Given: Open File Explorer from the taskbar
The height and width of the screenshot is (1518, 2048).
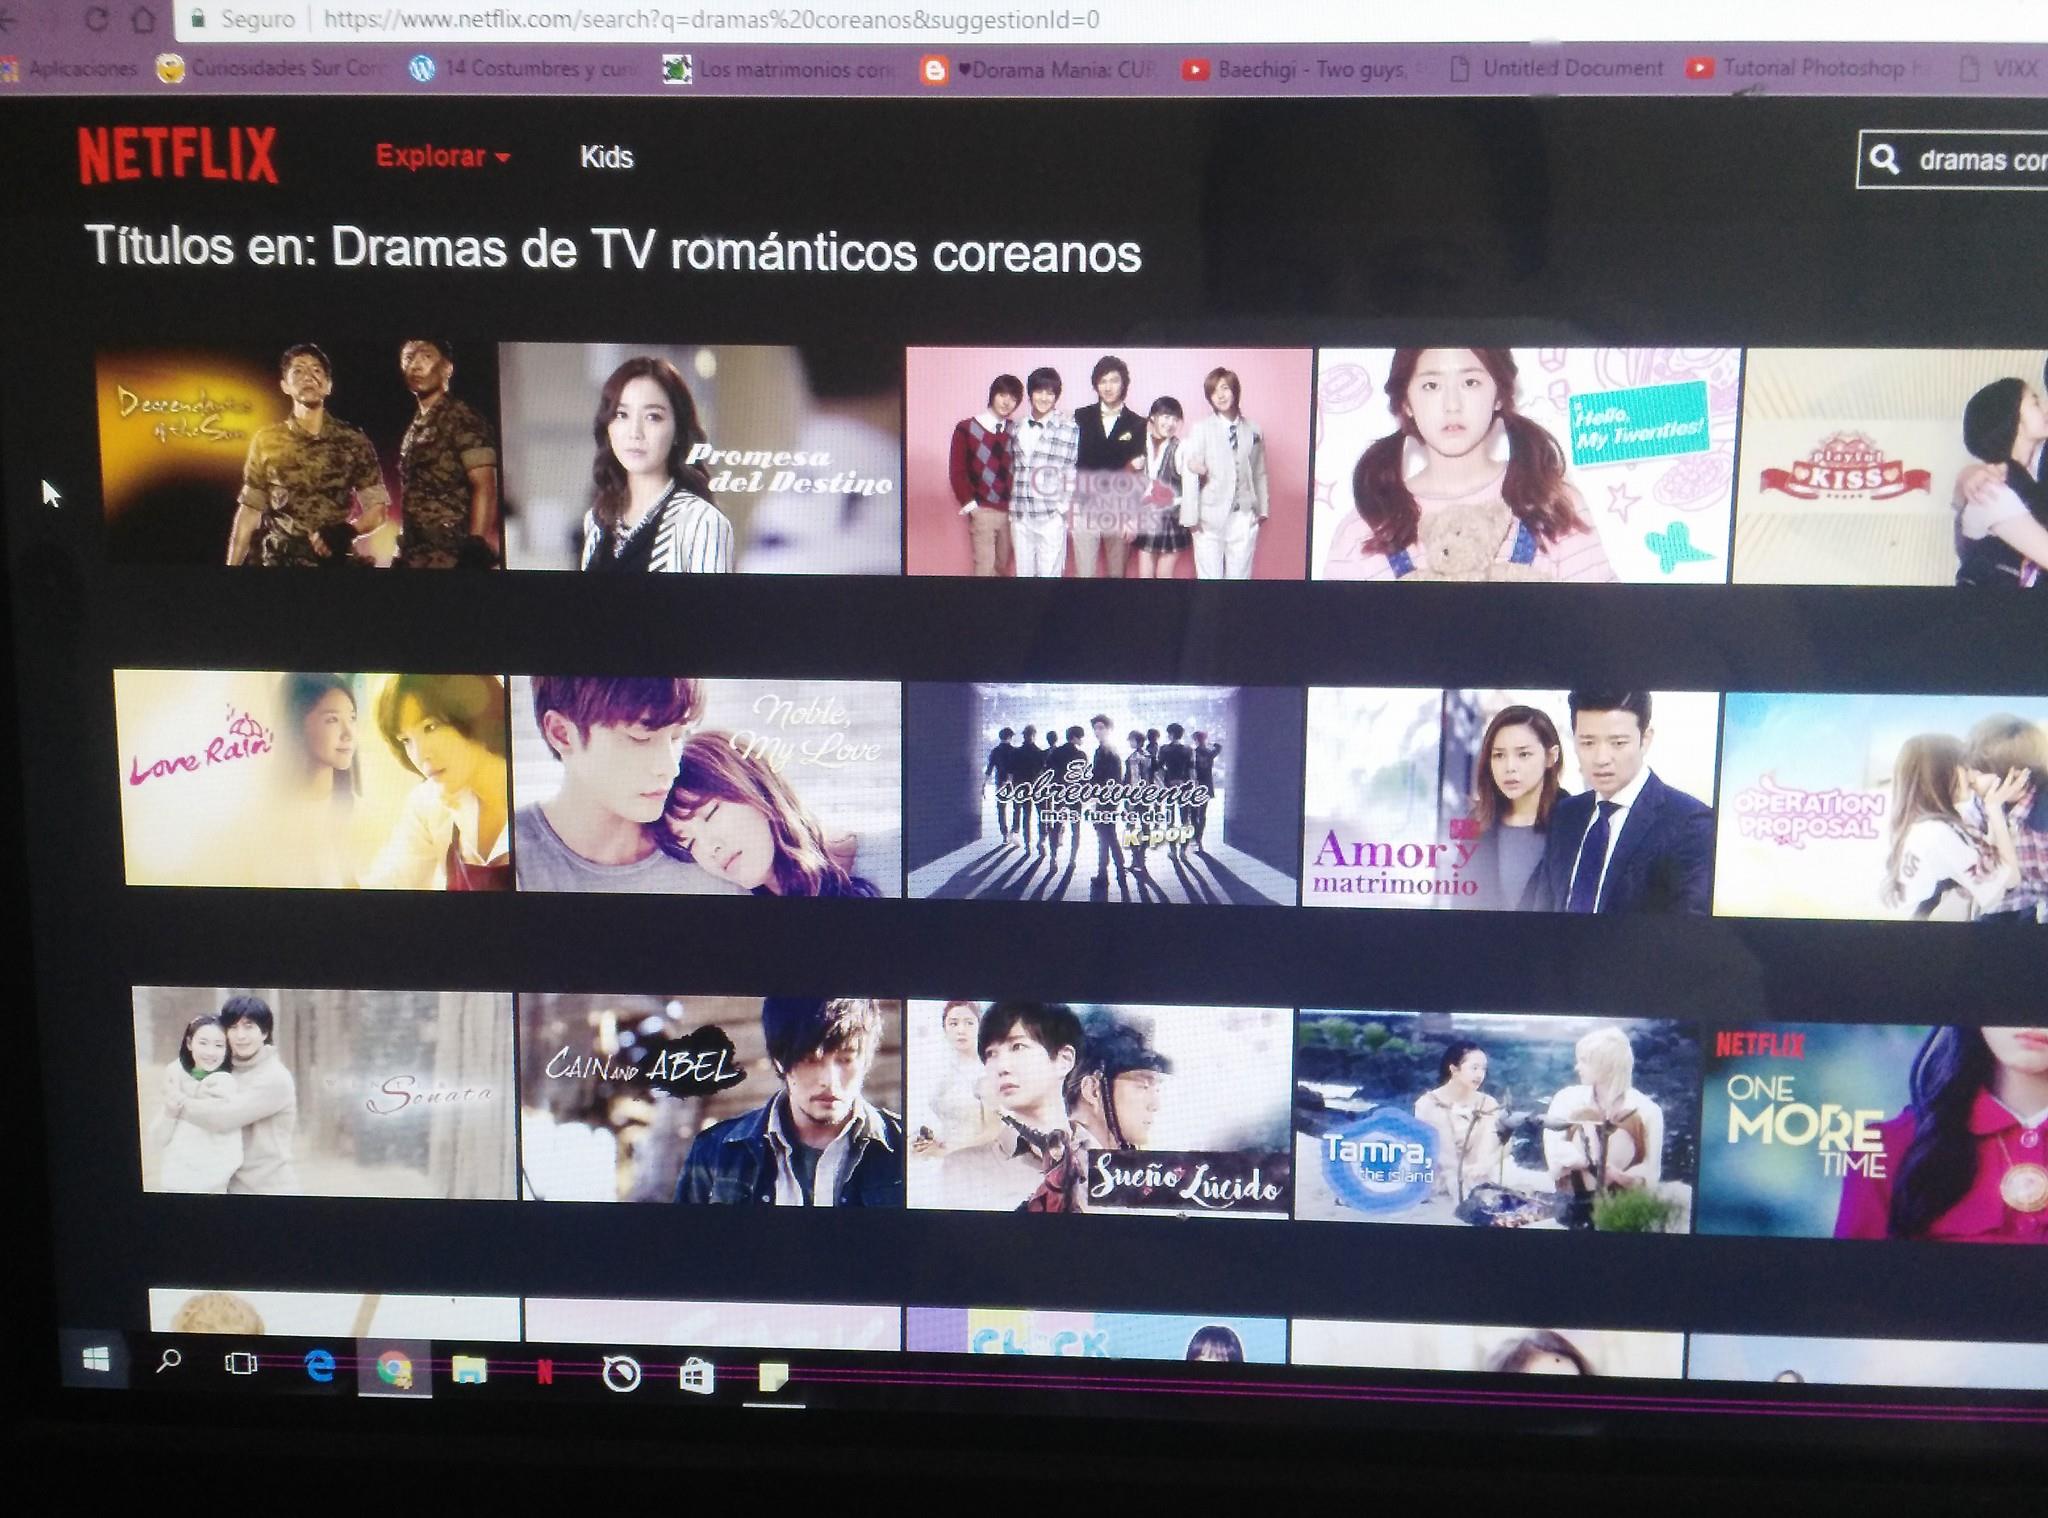Looking at the screenshot, I should pos(469,1370).
